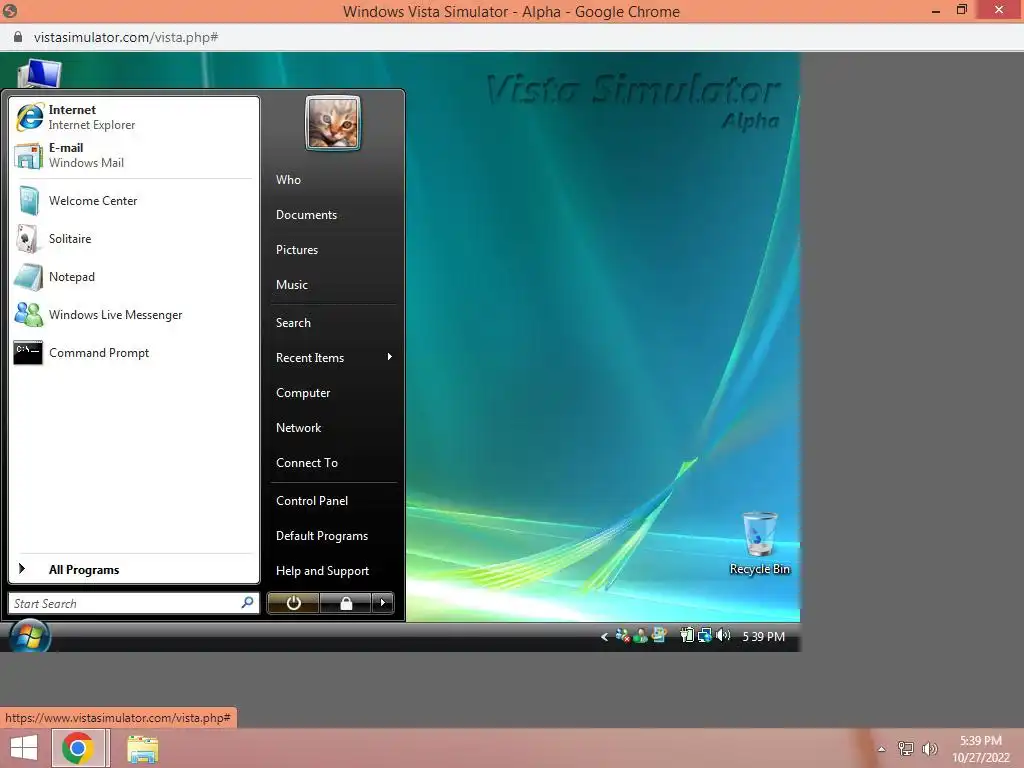The height and width of the screenshot is (768, 1024).
Task: Show hidden tray icons in Vista taskbar
Action: (604, 637)
